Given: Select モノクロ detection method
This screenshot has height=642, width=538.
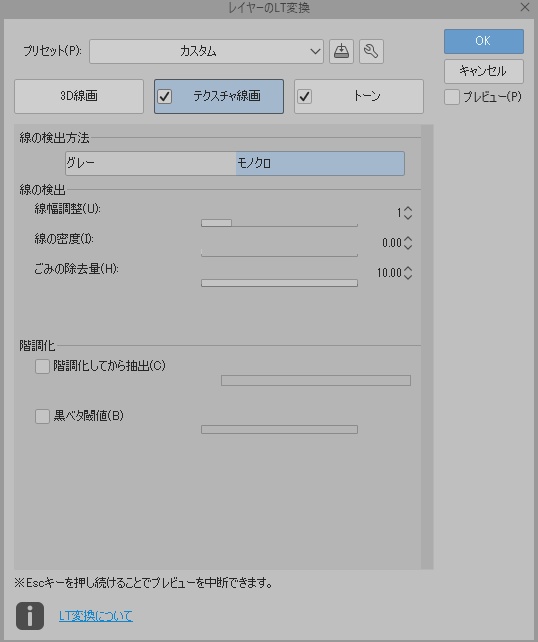Looking at the screenshot, I should click(x=320, y=163).
